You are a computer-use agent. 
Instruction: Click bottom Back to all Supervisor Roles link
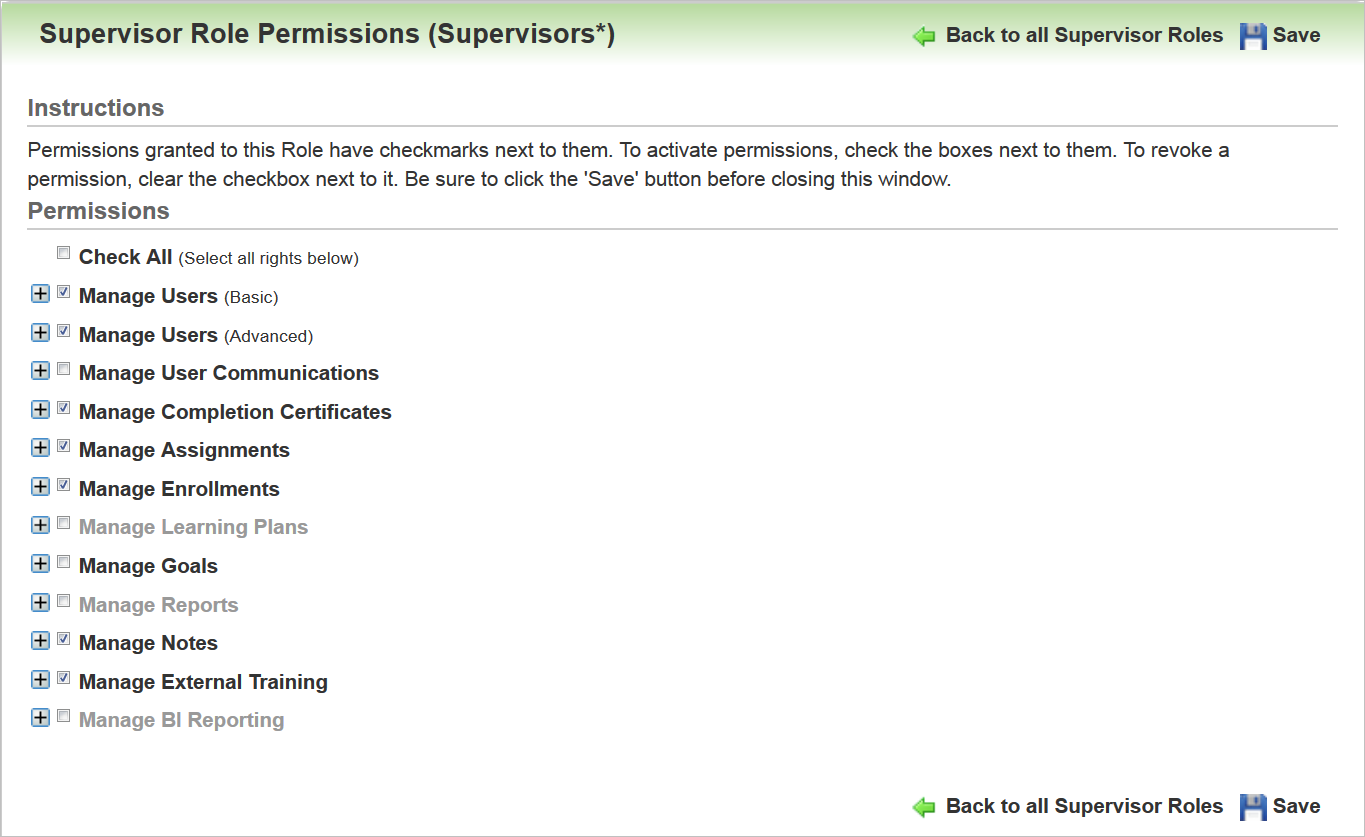point(1084,806)
